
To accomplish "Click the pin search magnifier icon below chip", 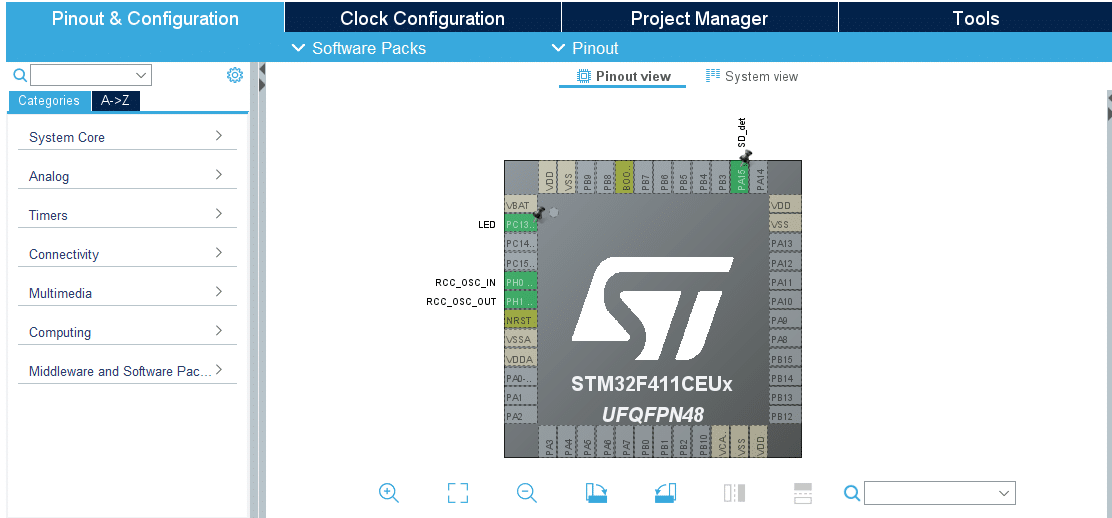I will [x=853, y=493].
